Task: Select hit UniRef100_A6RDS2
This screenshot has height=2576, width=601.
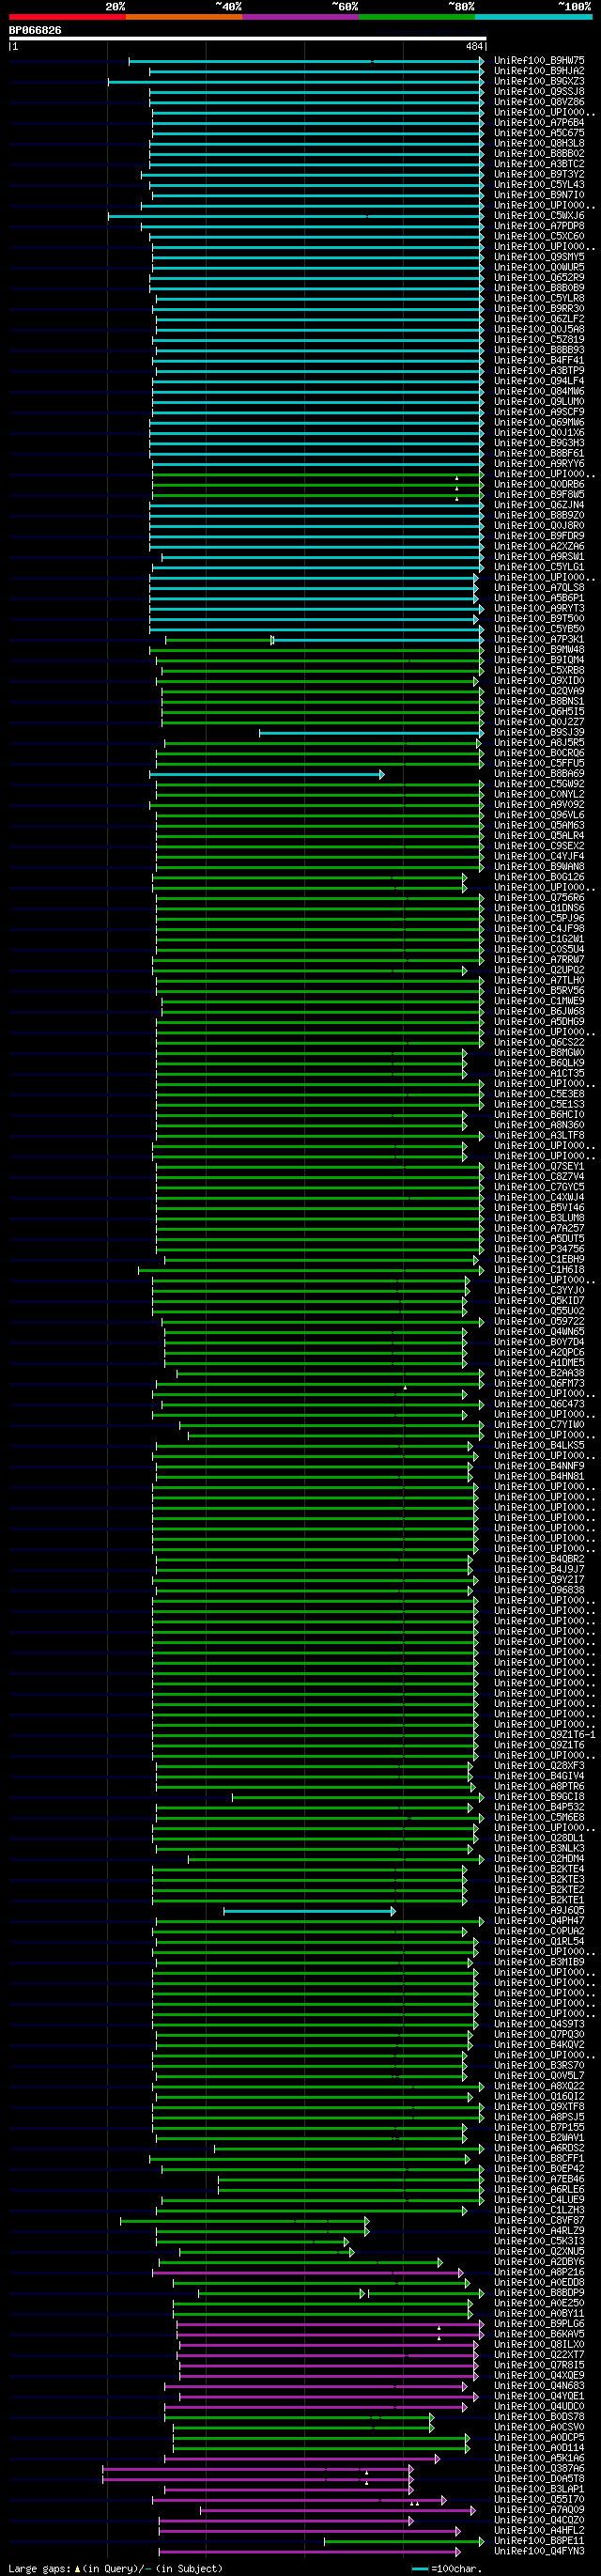Action: coord(539,2148)
